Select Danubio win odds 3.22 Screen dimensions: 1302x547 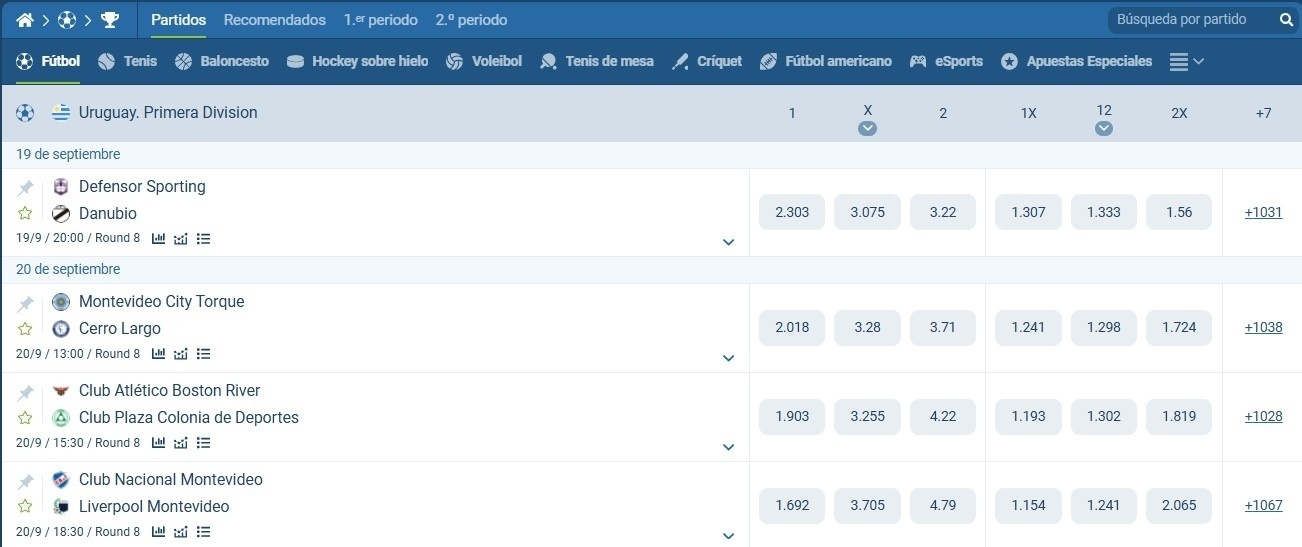(x=943, y=212)
